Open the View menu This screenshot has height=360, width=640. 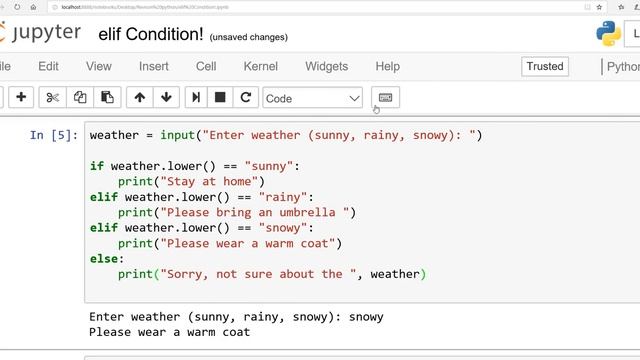click(99, 67)
